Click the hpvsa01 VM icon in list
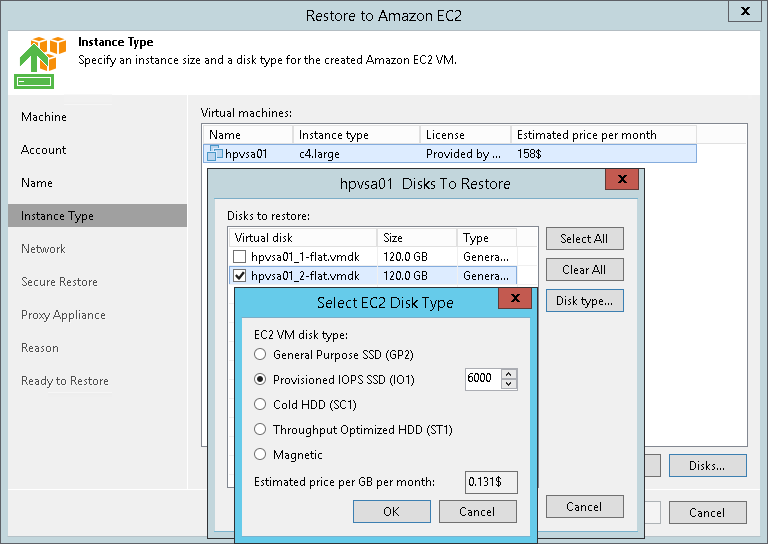Viewport: 768px width, 544px height. tap(215, 153)
